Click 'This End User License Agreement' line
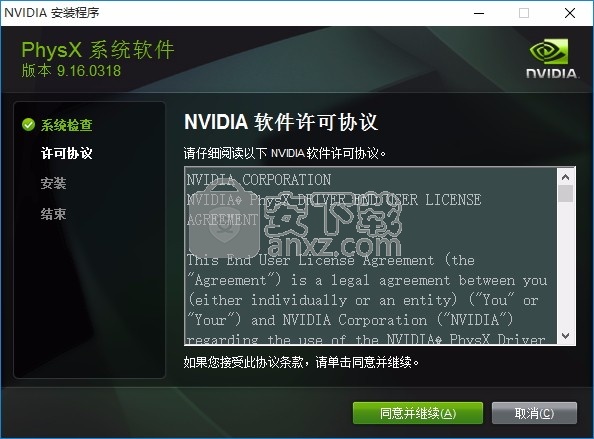The image size is (594, 439). click(x=330, y=260)
